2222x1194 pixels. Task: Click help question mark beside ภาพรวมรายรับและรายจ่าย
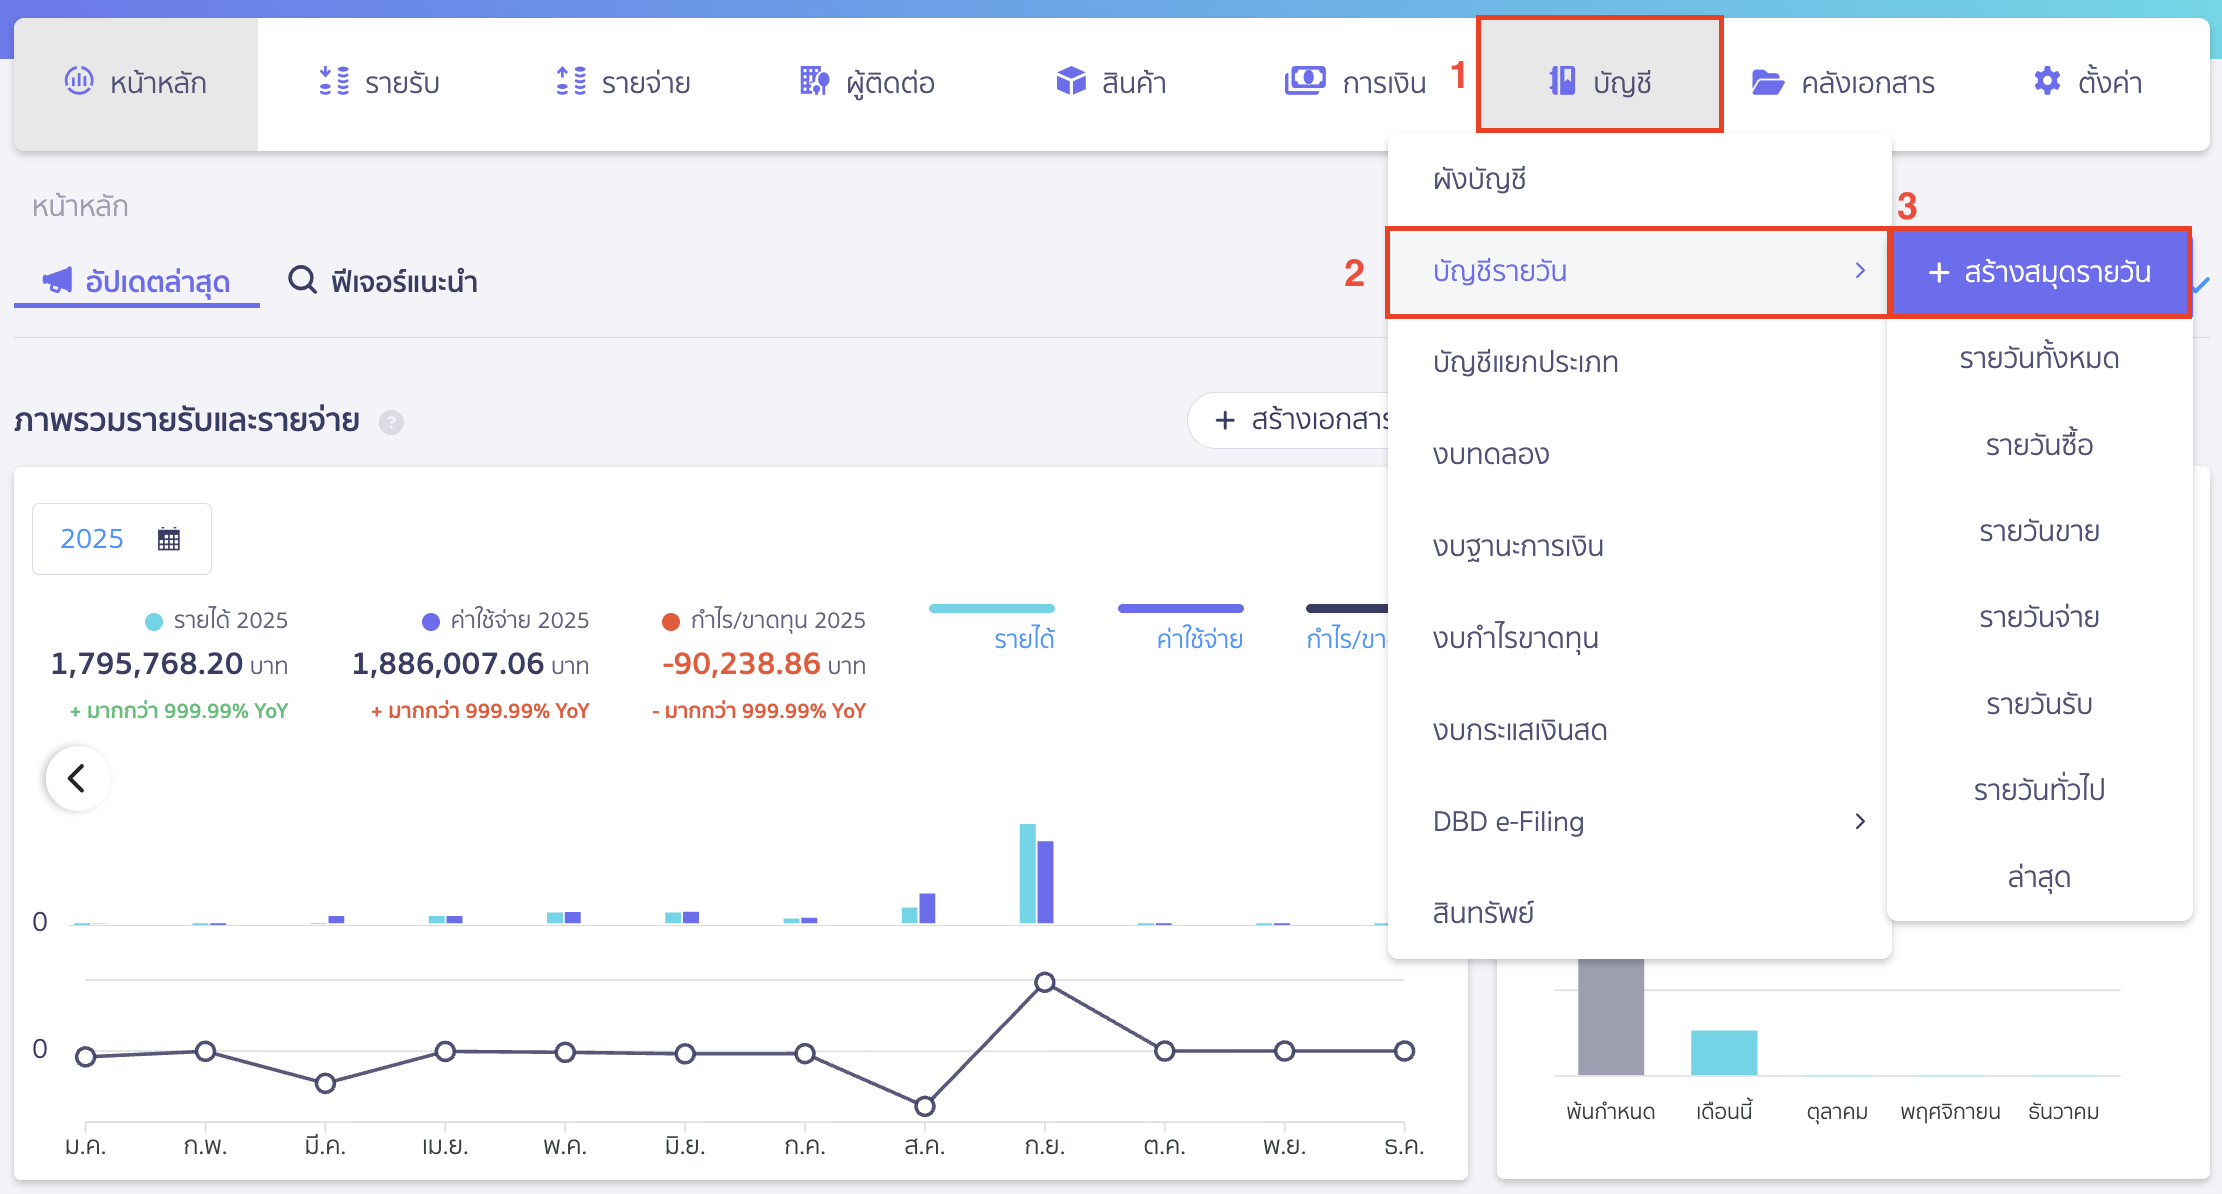(x=391, y=422)
